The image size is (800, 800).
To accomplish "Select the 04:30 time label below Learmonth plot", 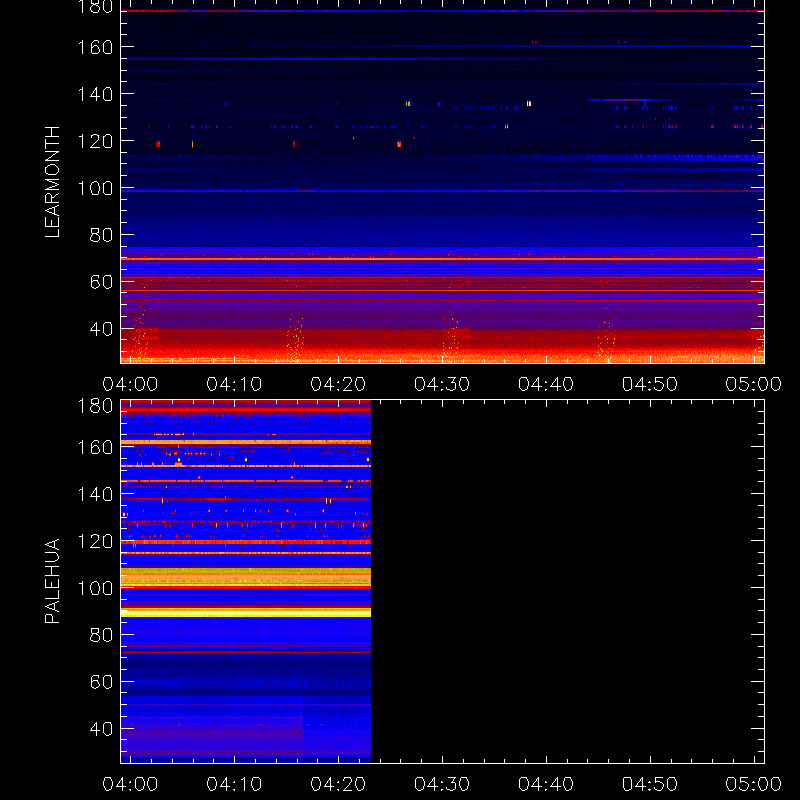I will coord(442,384).
